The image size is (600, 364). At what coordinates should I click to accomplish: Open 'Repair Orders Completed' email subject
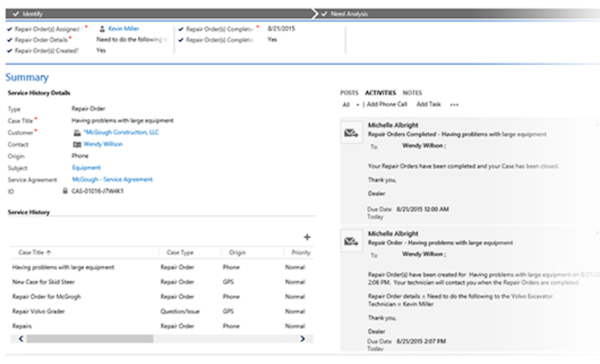coord(457,134)
